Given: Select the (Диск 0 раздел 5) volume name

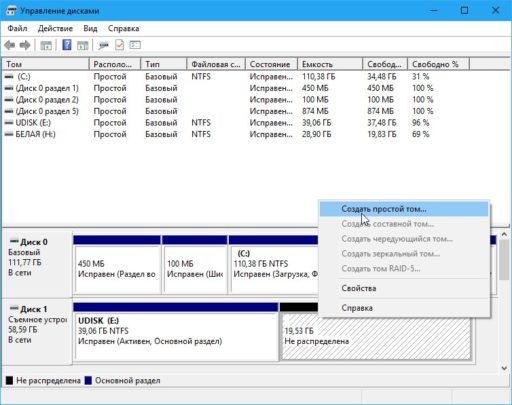Looking at the screenshot, I should pos(47,111).
